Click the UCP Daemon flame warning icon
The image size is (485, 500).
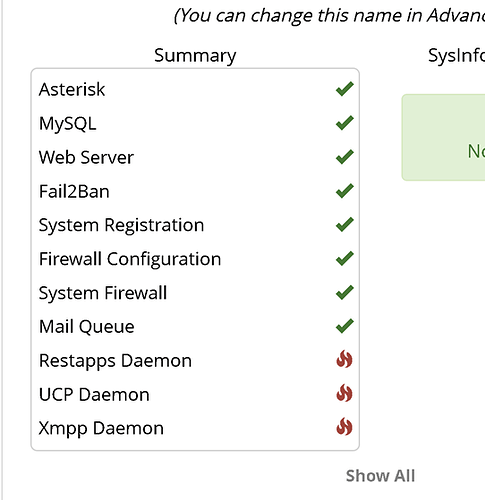point(344,393)
